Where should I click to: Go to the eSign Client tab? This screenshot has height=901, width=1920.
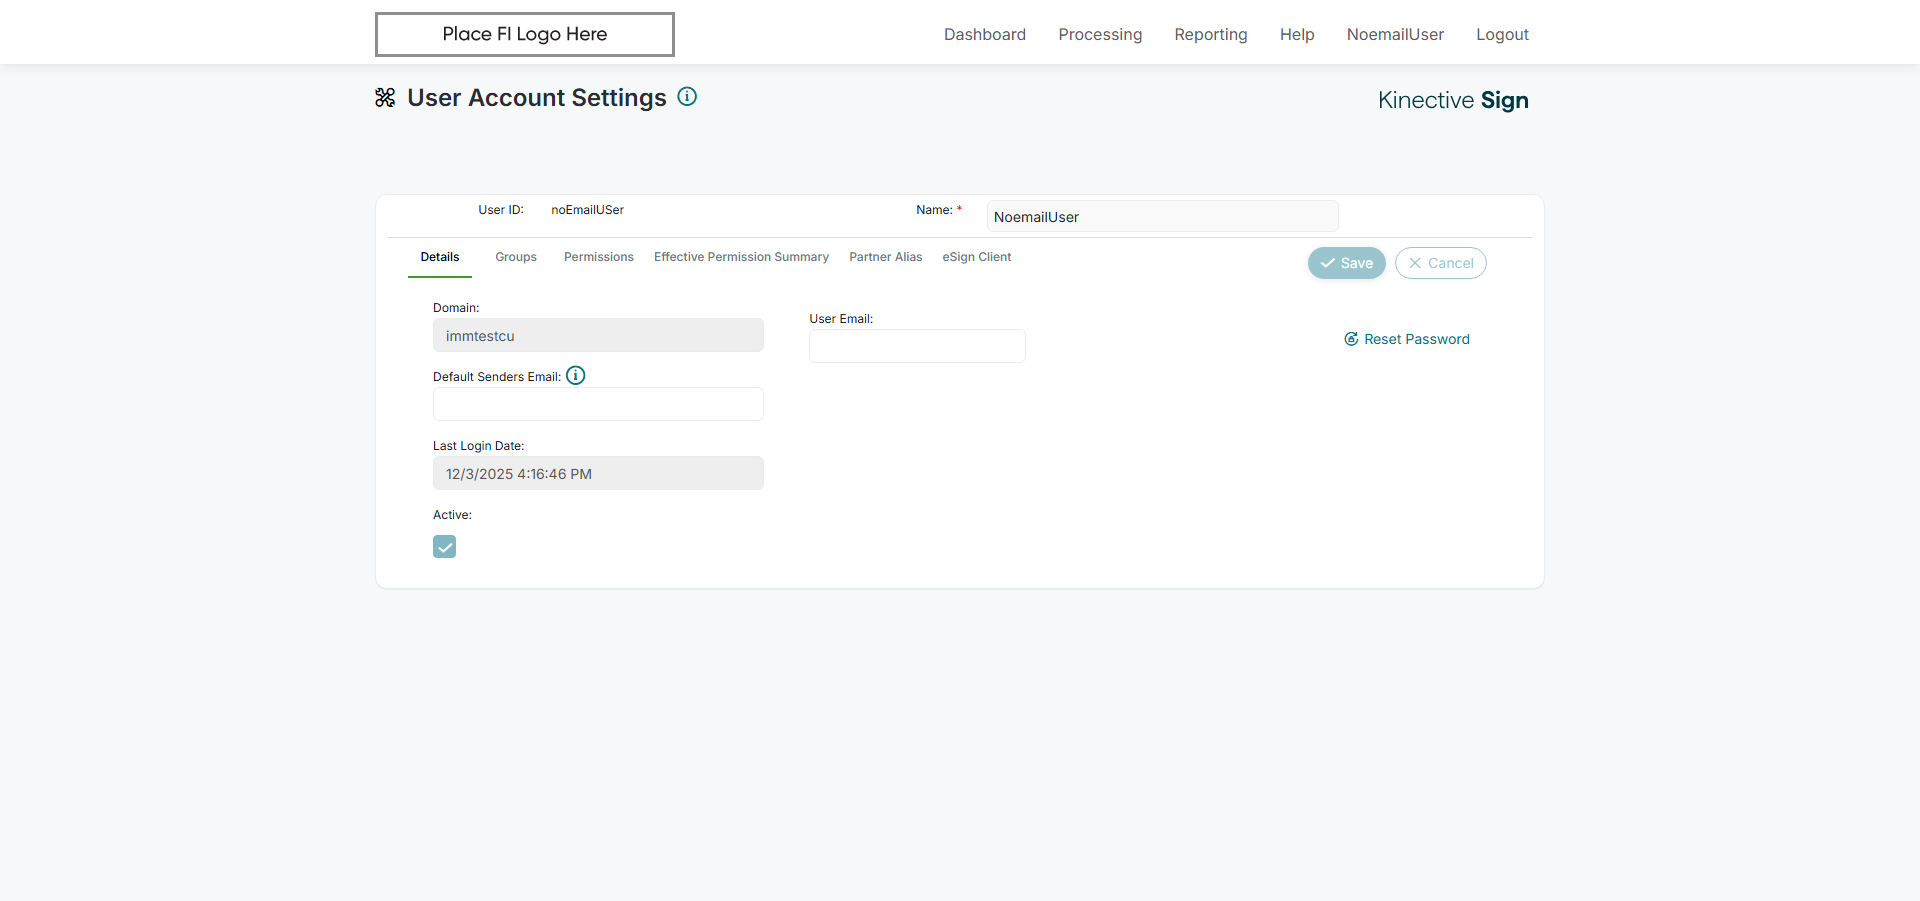click(x=977, y=257)
